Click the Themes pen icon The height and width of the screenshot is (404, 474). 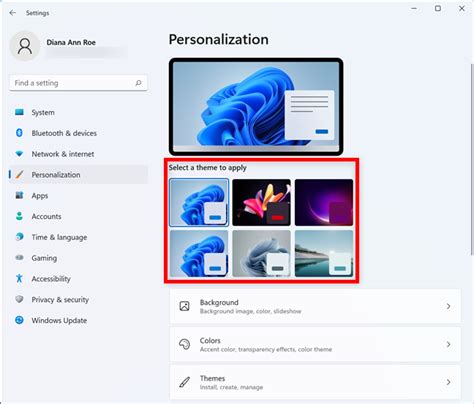184,382
